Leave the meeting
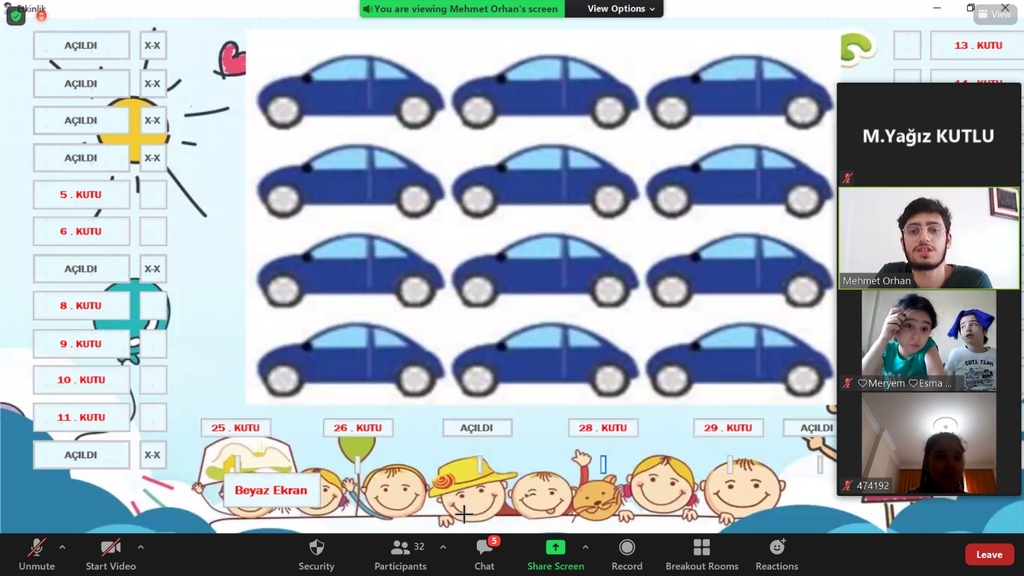Screen dimensions: 1024x576 coord(989,555)
